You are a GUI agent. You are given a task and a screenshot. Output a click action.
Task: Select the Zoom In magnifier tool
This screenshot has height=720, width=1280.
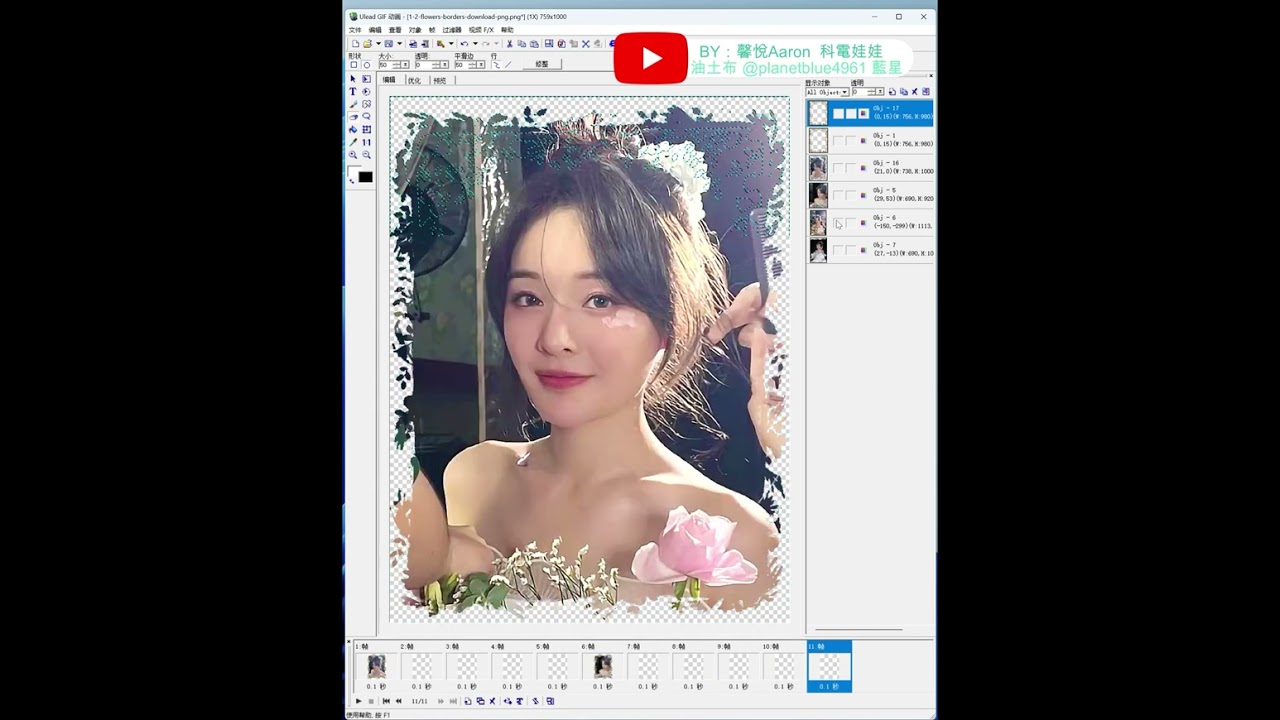pyautogui.click(x=353, y=155)
